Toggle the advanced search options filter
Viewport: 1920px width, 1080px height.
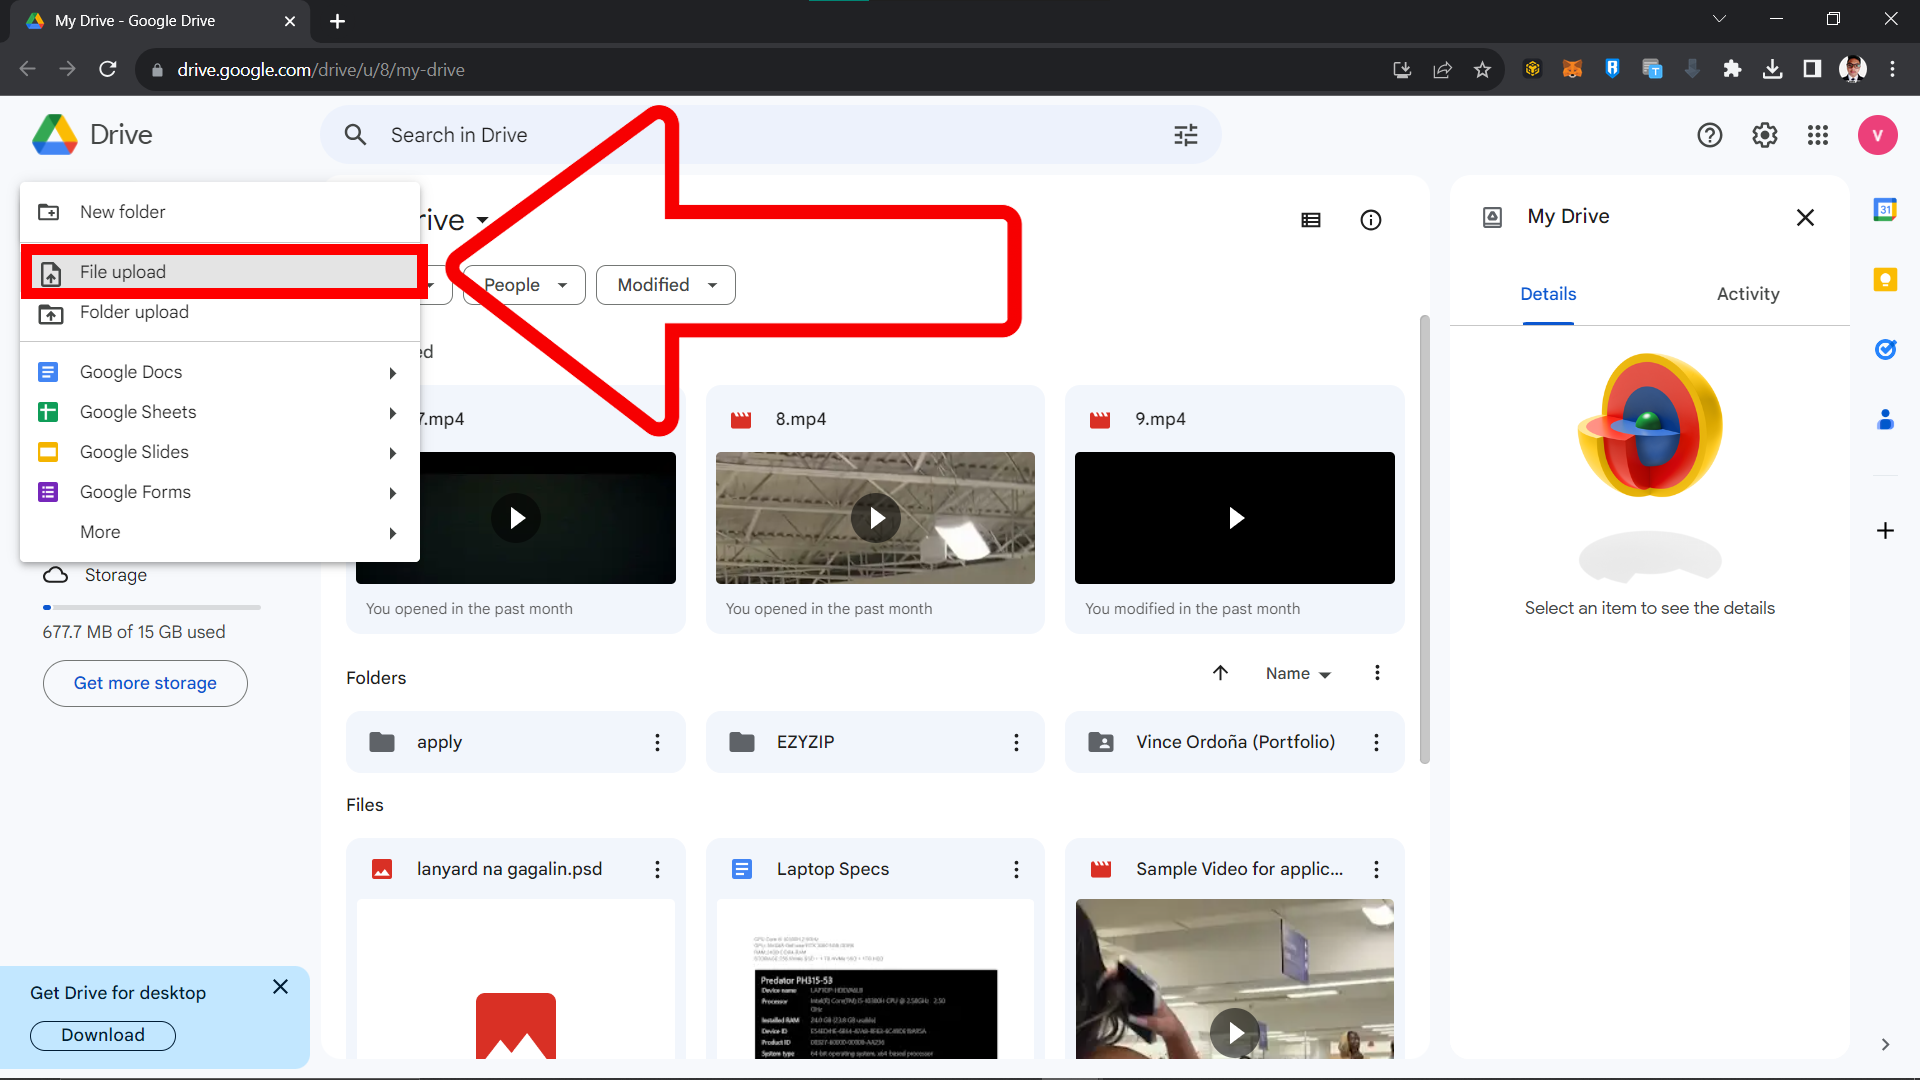(1185, 134)
